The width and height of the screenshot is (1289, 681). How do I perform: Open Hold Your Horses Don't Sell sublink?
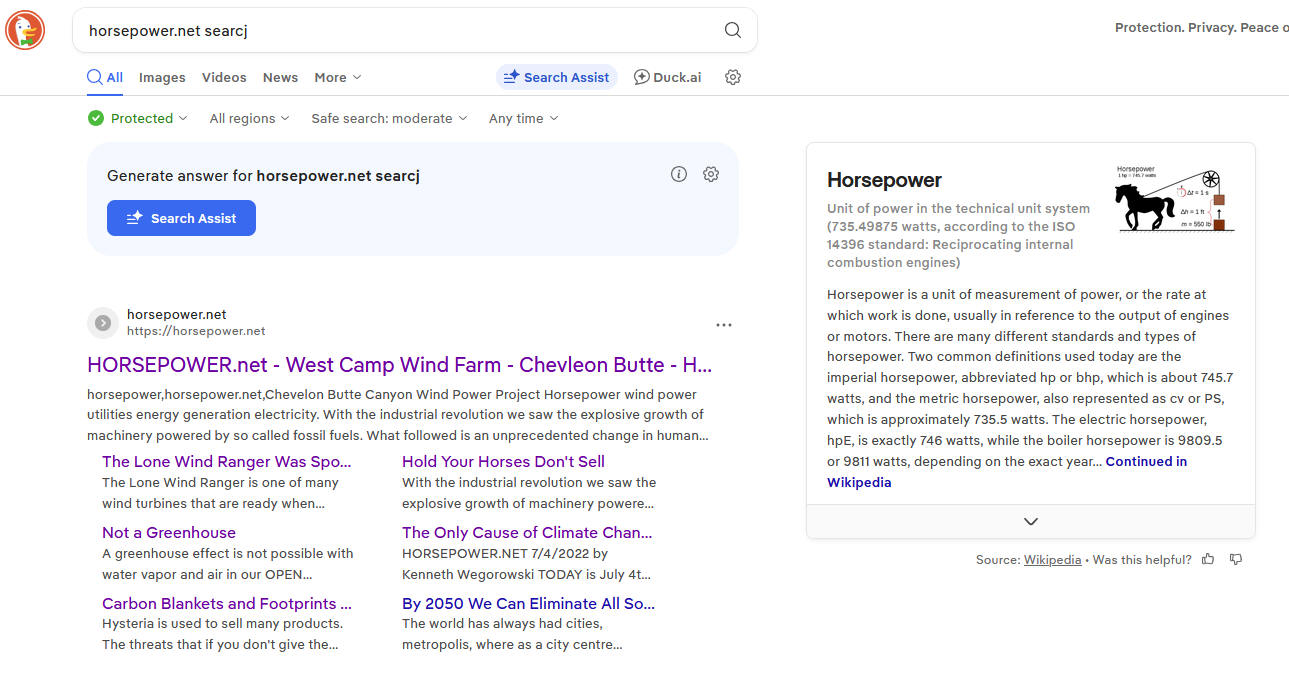click(x=503, y=461)
